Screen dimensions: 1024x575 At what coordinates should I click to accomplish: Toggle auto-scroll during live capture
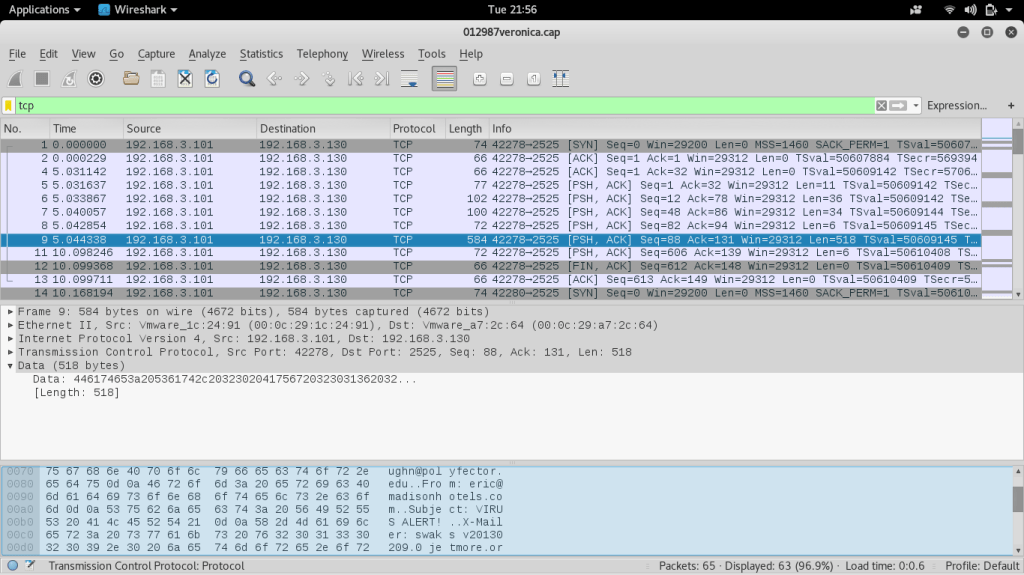409,79
